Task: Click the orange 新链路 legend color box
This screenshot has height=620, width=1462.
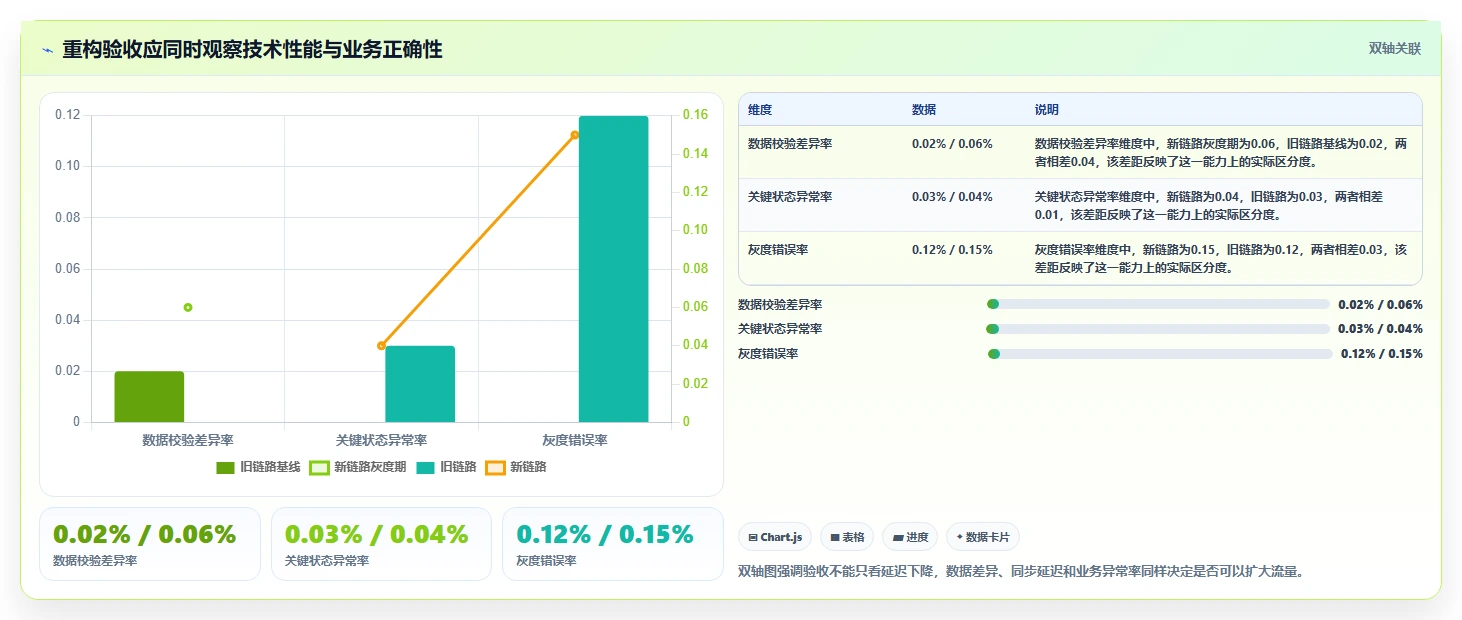Action: (495, 467)
